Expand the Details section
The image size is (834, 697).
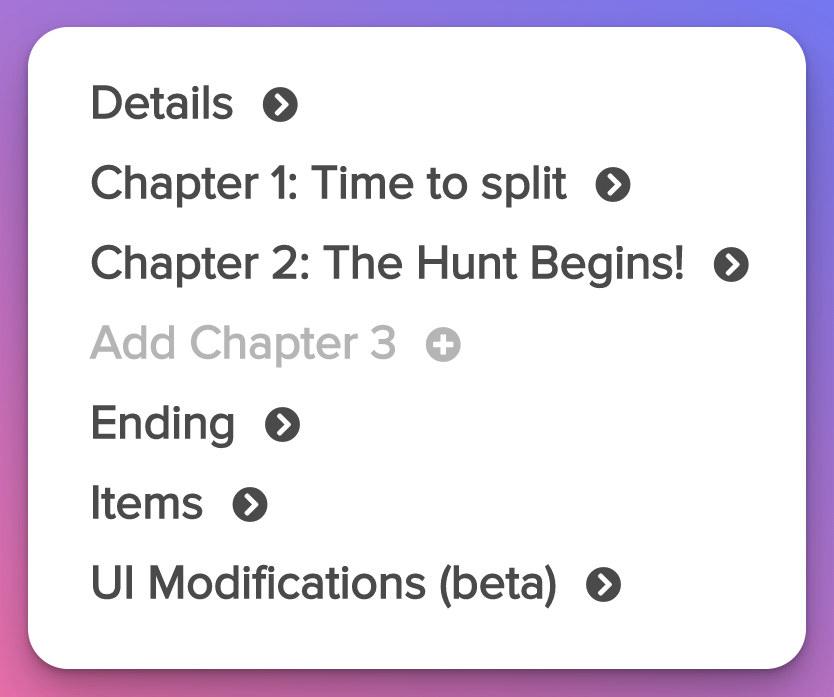click(x=161, y=103)
